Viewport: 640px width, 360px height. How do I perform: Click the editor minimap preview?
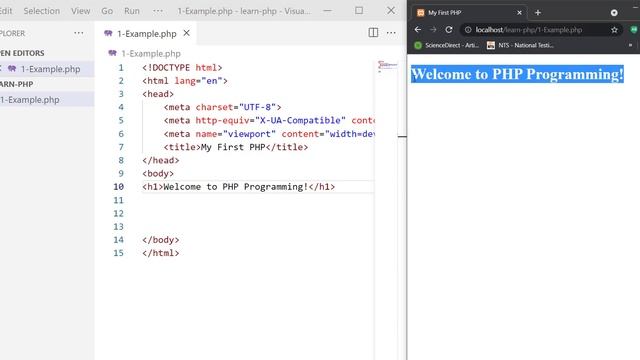click(x=387, y=66)
